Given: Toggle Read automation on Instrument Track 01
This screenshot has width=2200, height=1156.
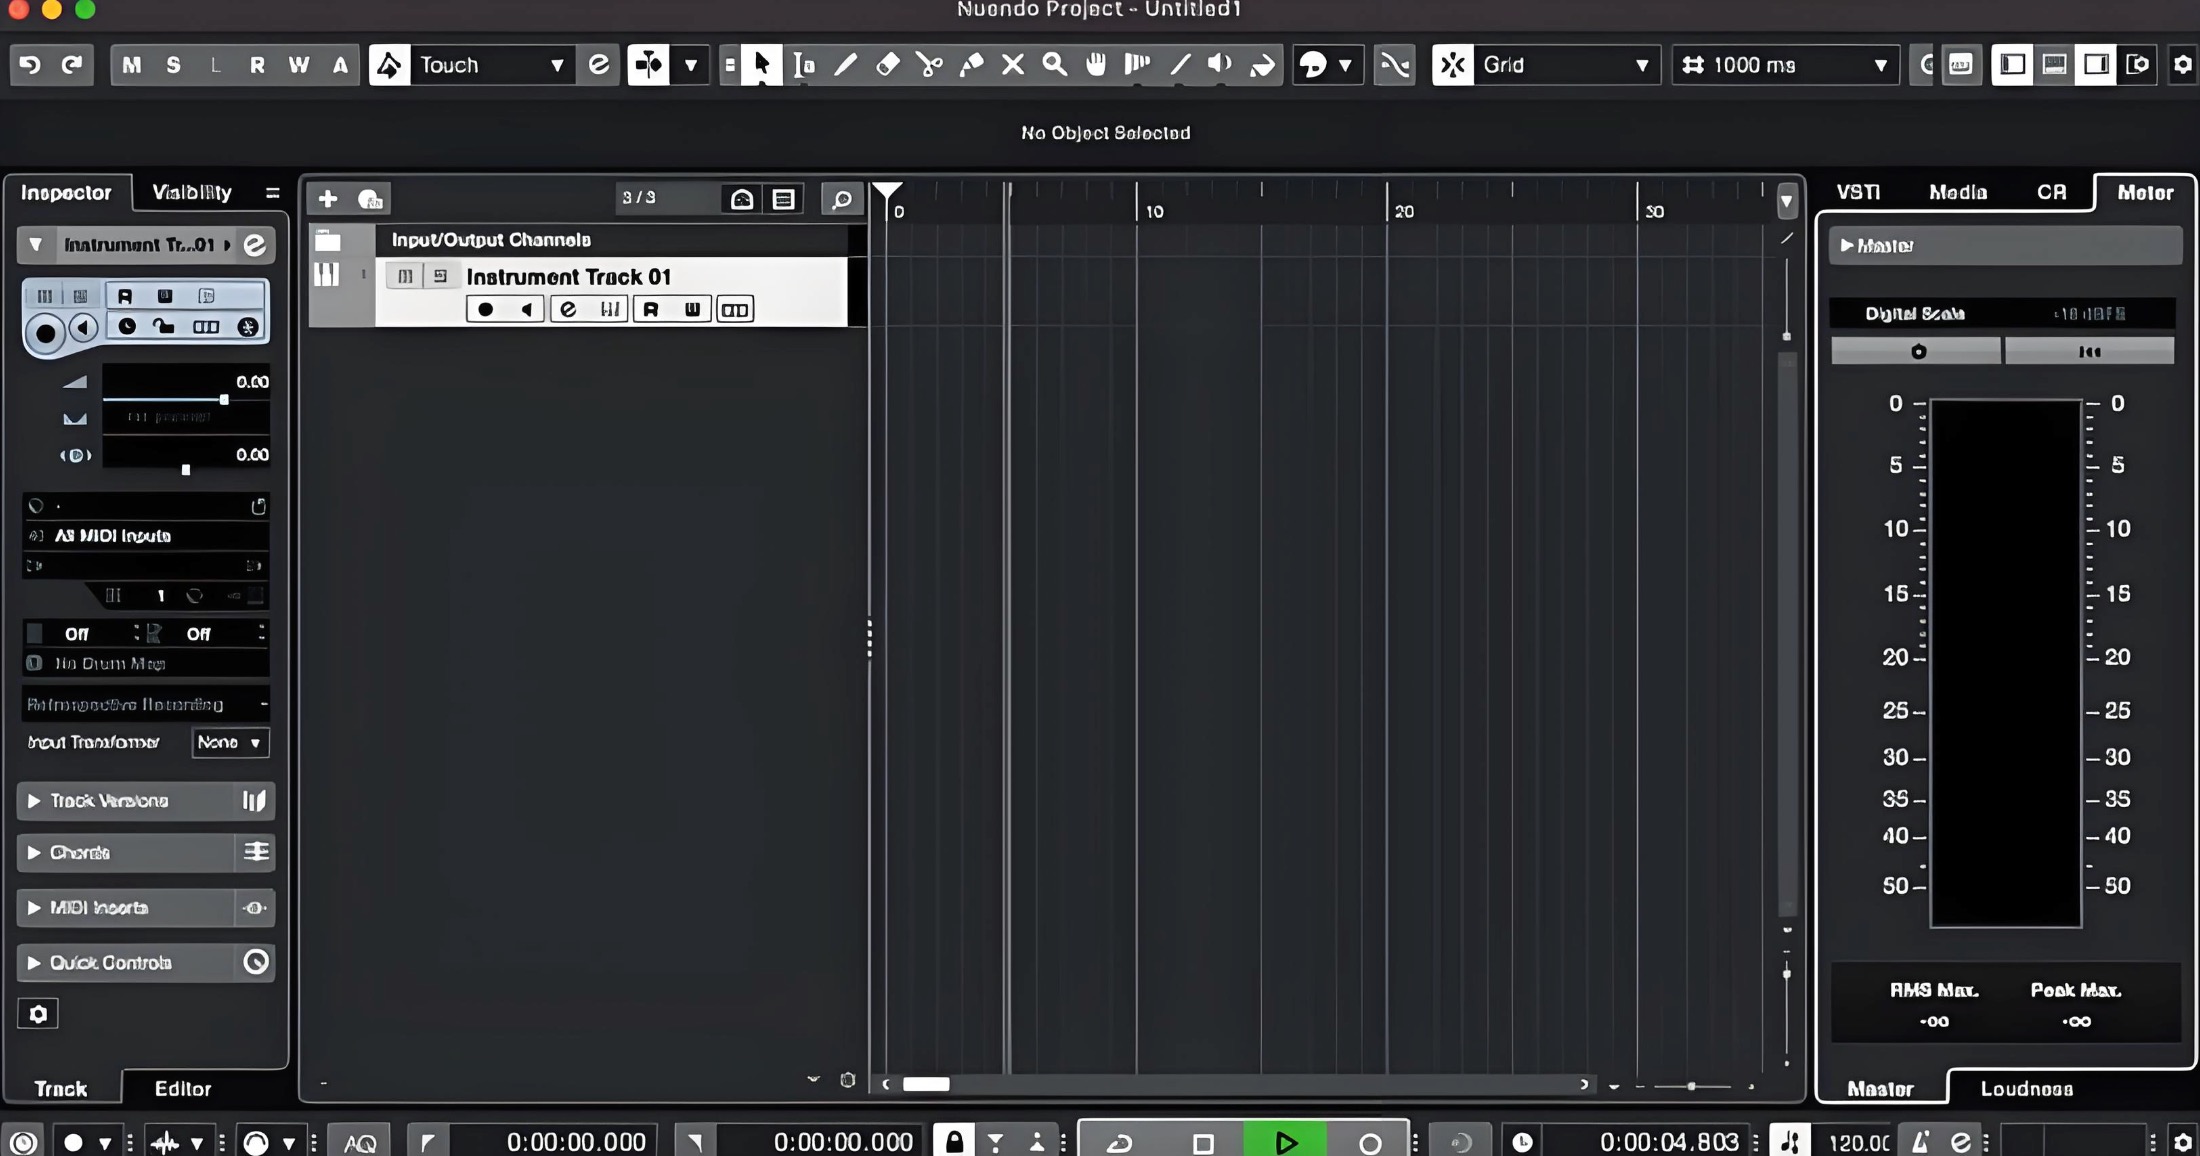Looking at the screenshot, I should (x=651, y=310).
